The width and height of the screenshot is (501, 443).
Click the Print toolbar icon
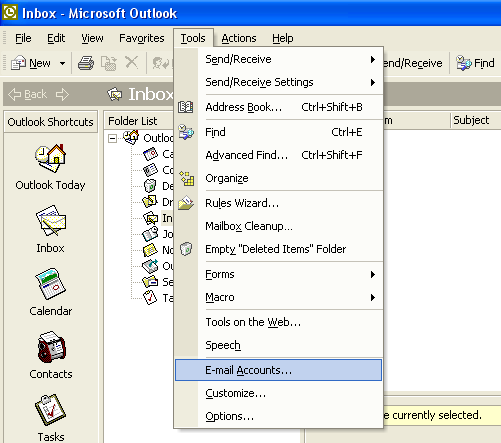pyautogui.click(x=86, y=63)
